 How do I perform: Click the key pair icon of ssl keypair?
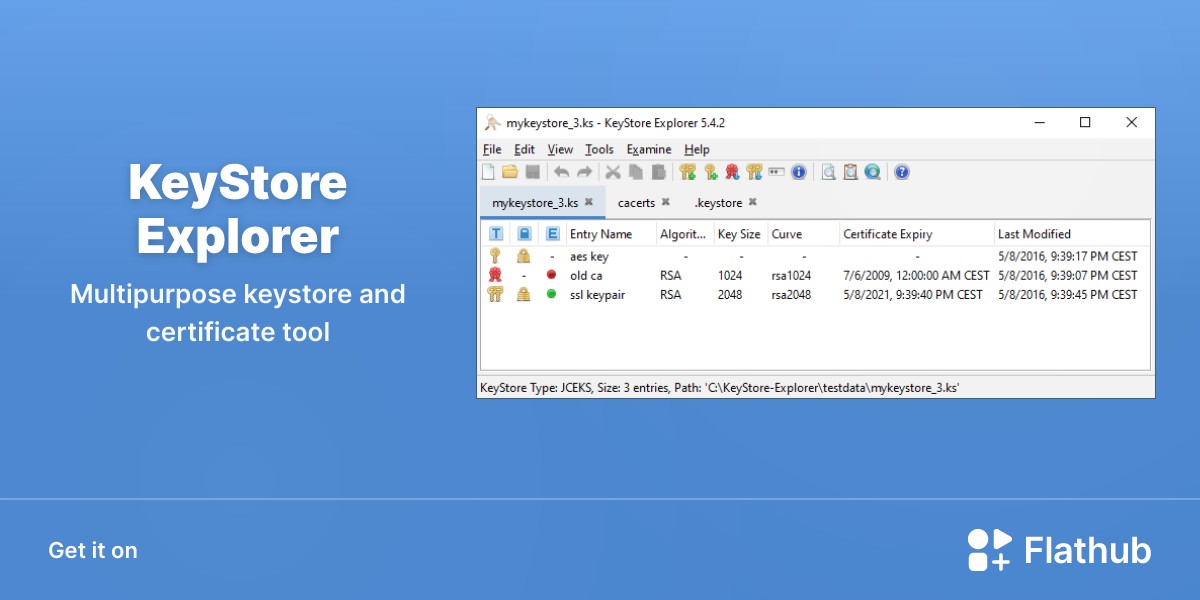click(x=494, y=294)
